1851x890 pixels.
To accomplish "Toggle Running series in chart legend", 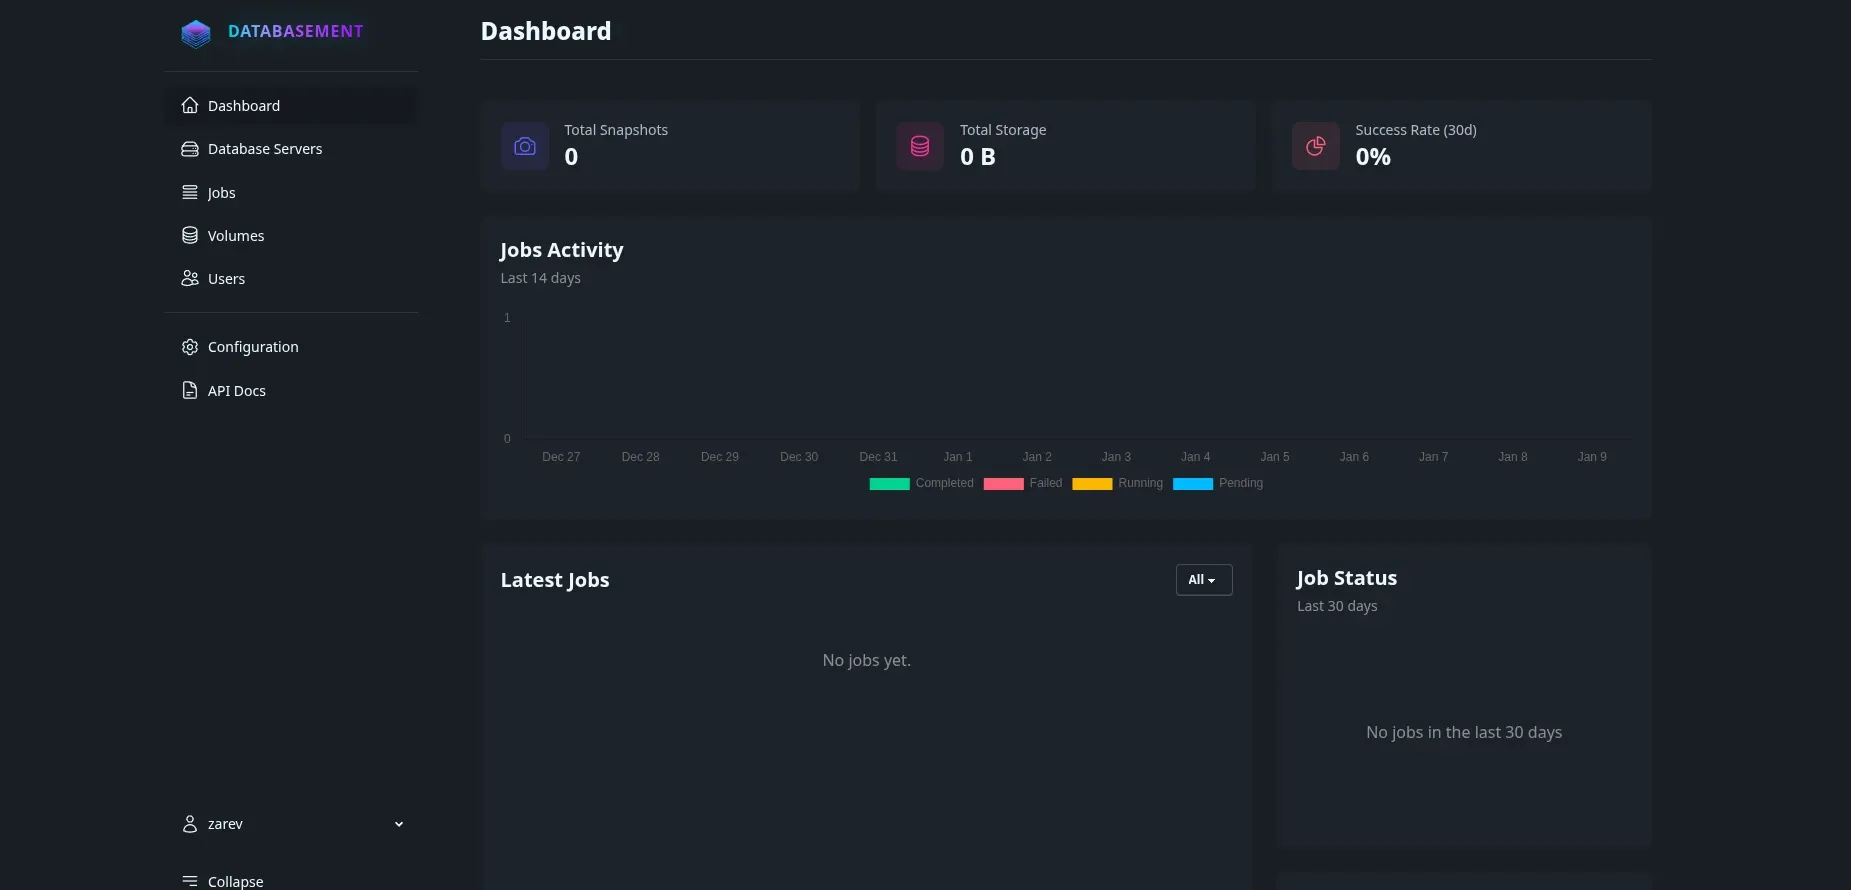I will coord(1117,484).
